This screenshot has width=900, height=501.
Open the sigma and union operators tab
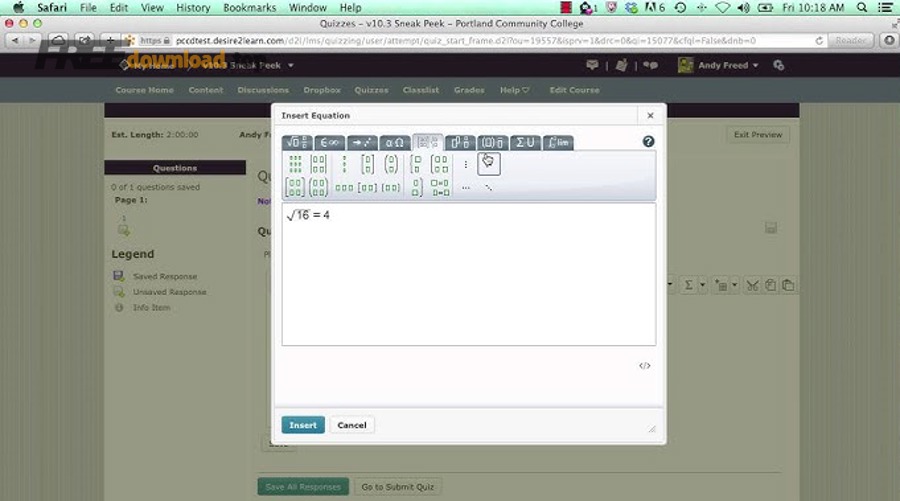[526, 142]
